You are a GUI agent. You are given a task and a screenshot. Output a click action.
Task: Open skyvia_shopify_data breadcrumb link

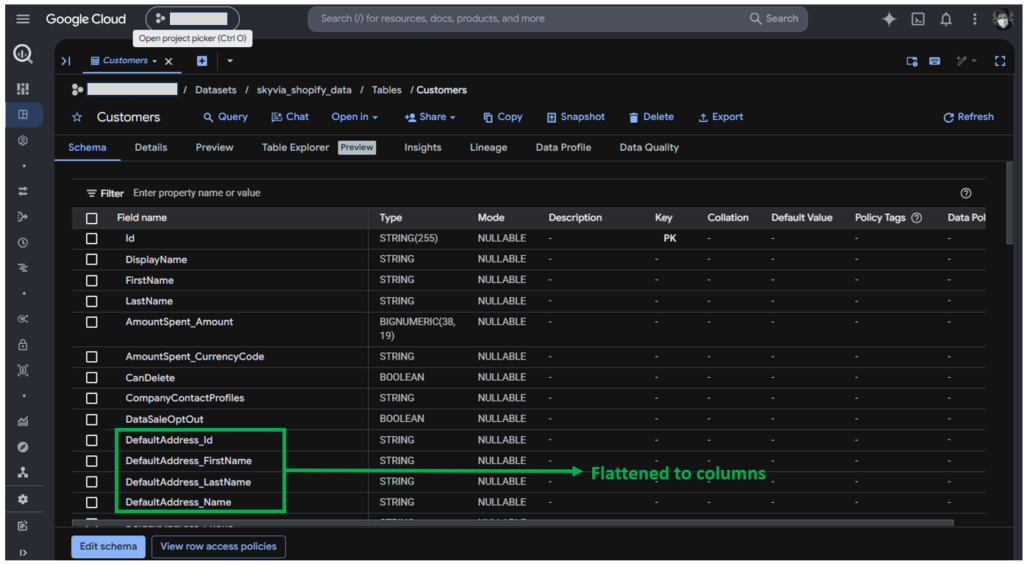point(304,90)
